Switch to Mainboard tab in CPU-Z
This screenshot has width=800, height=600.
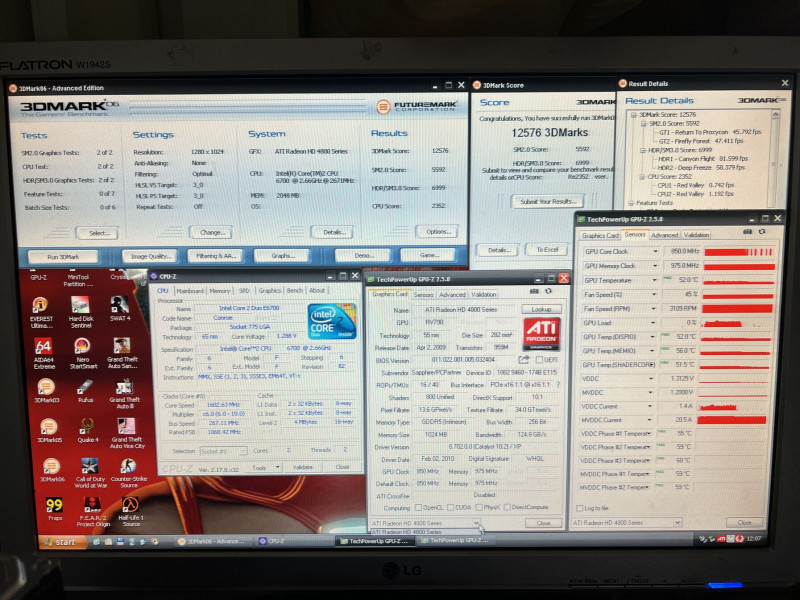[190, 291]
